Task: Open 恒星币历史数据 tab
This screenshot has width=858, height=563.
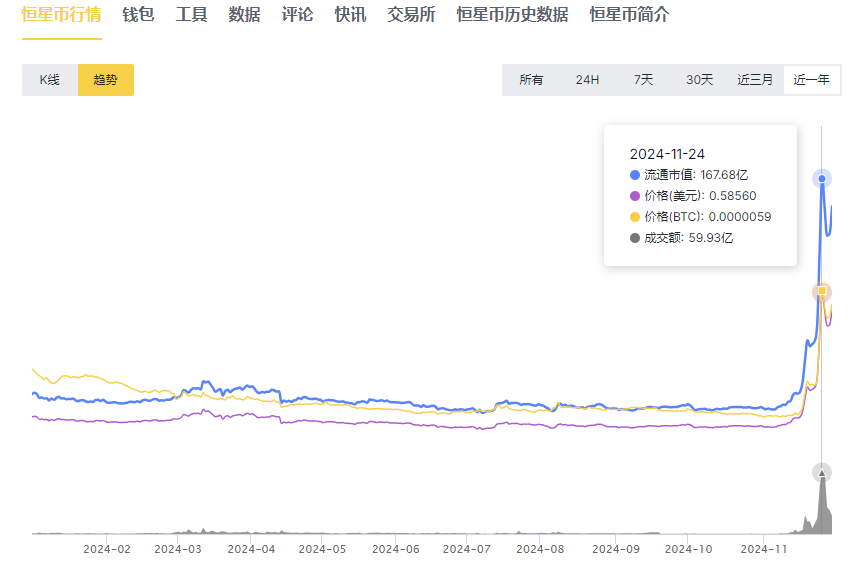Action: 512,15
